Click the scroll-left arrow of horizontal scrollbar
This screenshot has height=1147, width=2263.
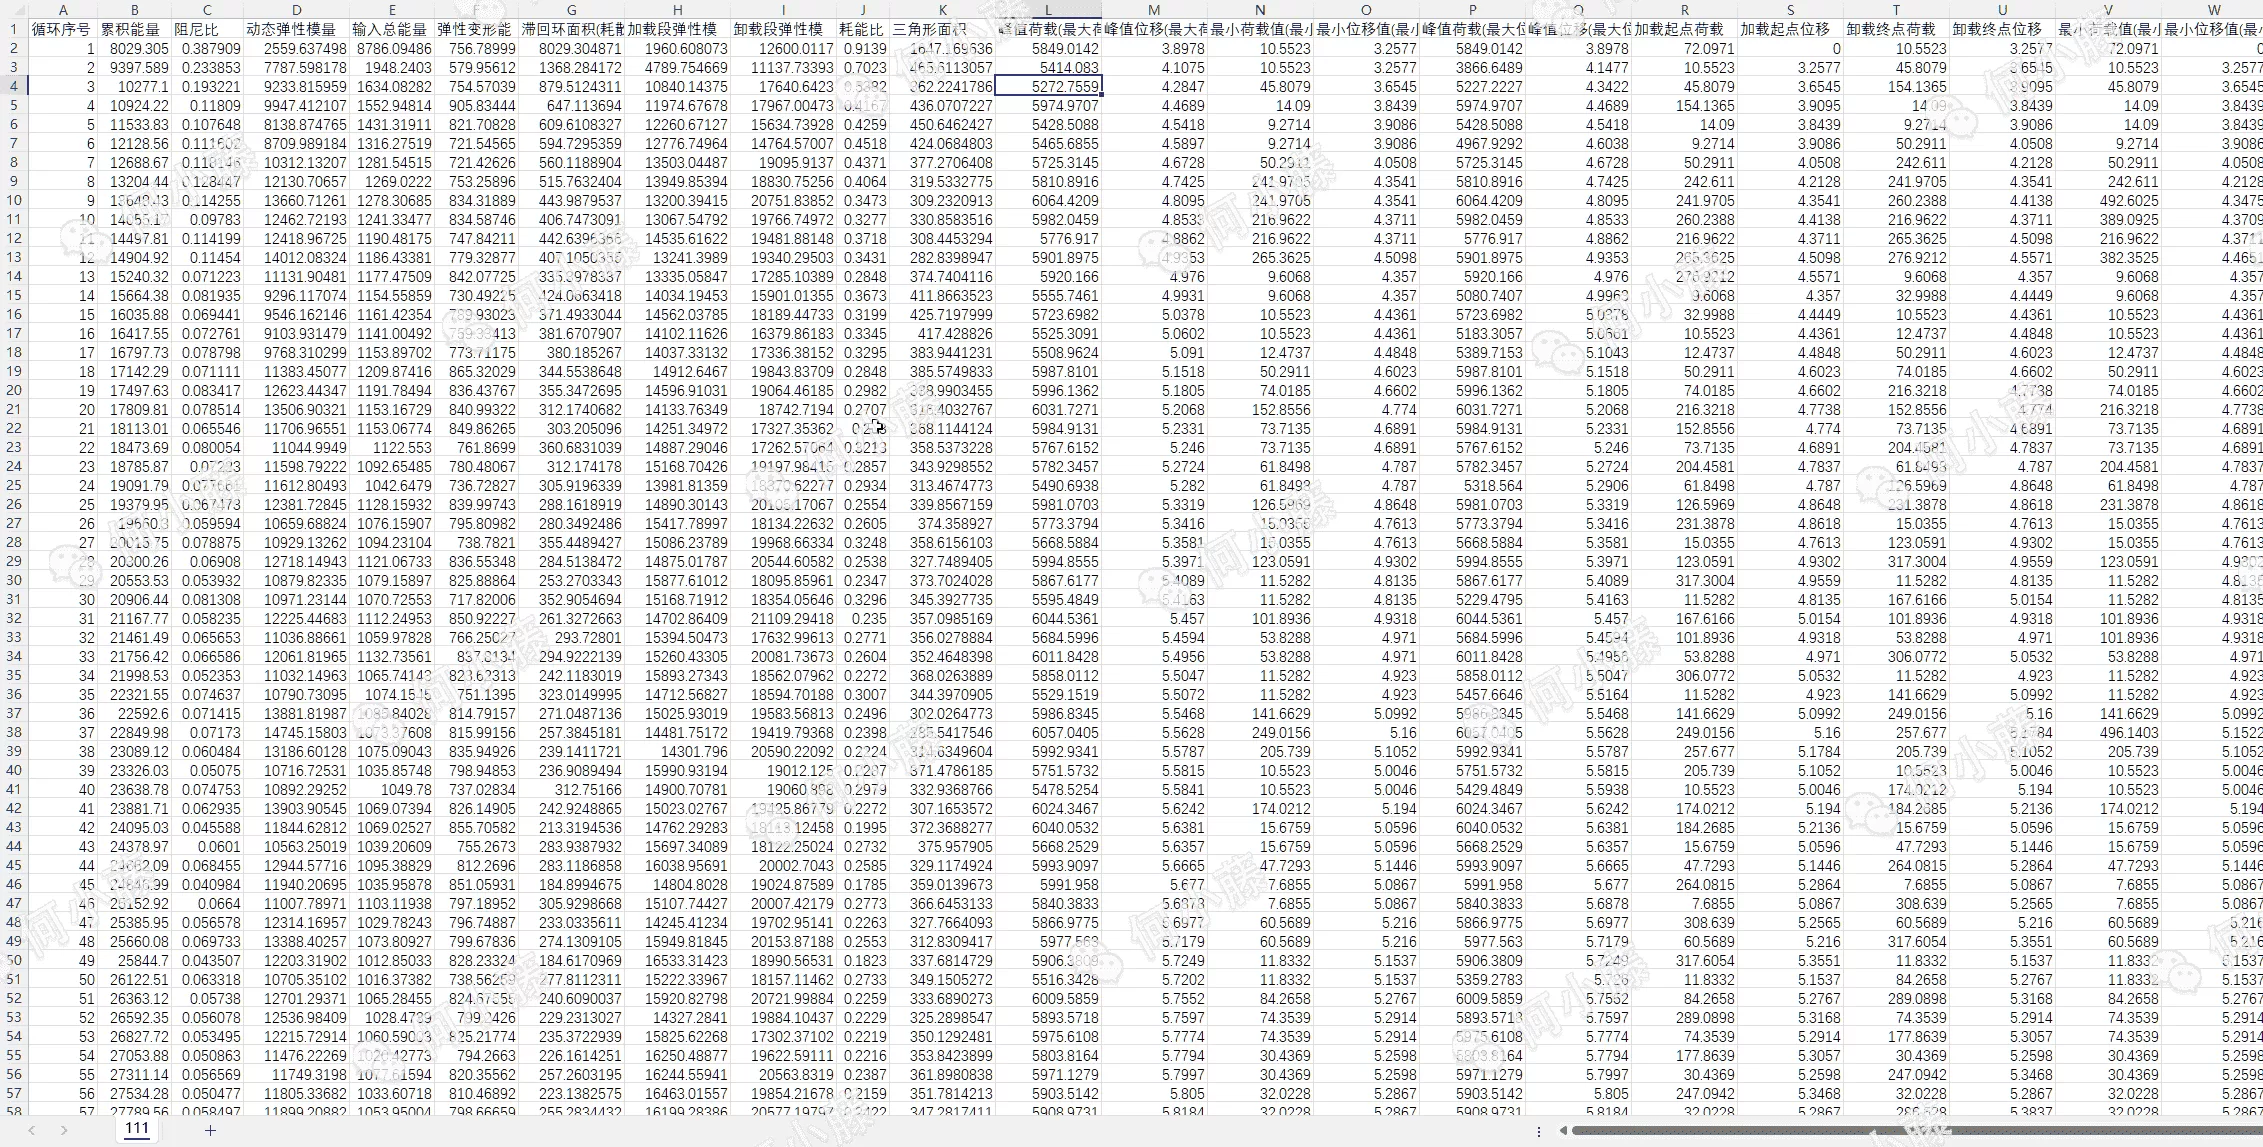tap(1563, 1131)
